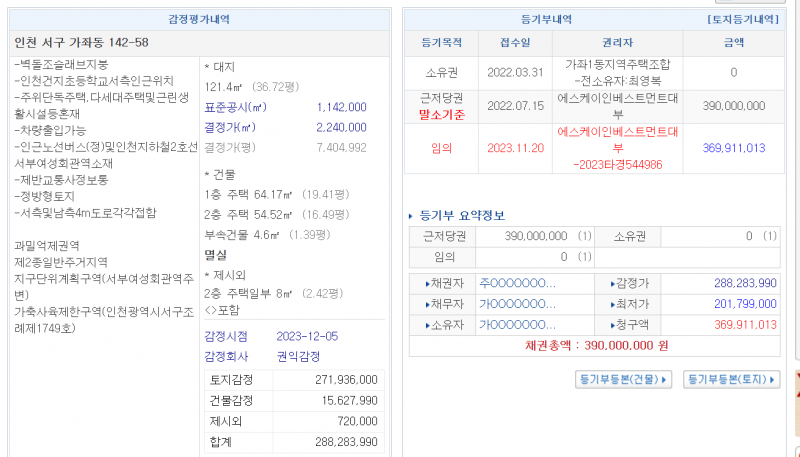Click the owner name next to 소유자

[x=517, y=324]
